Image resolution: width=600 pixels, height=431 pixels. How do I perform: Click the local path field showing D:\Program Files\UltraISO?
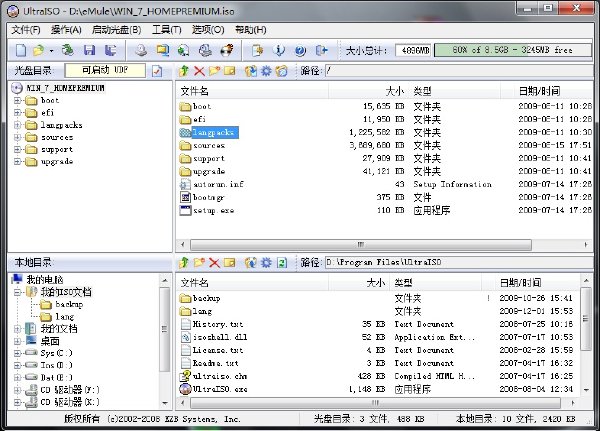[x=458, y=262]
